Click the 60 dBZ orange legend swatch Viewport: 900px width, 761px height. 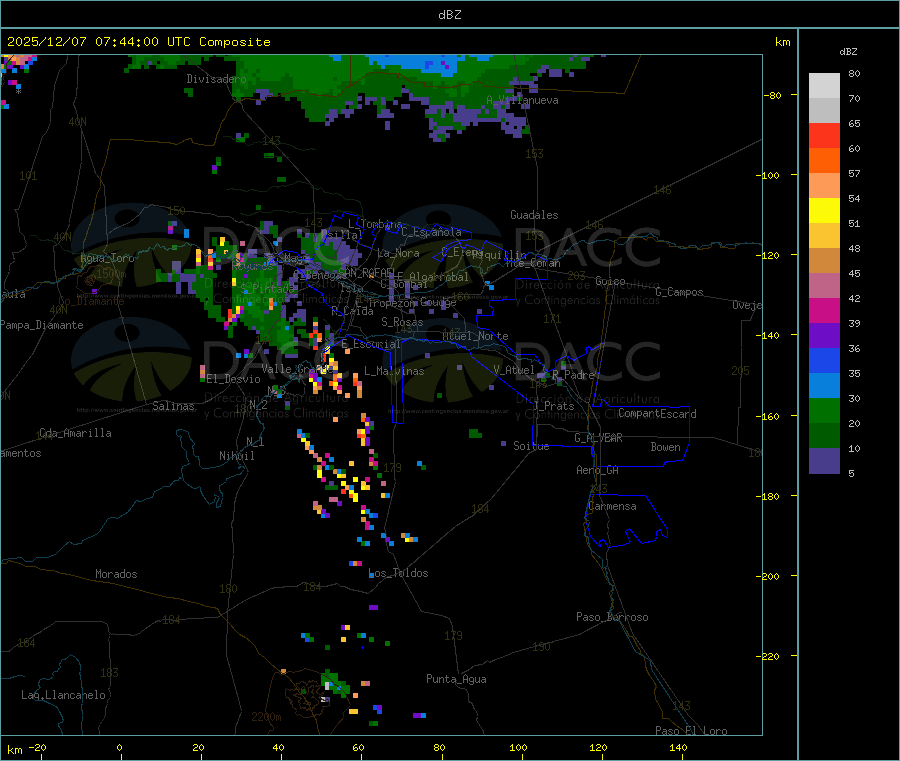point(824,161)
